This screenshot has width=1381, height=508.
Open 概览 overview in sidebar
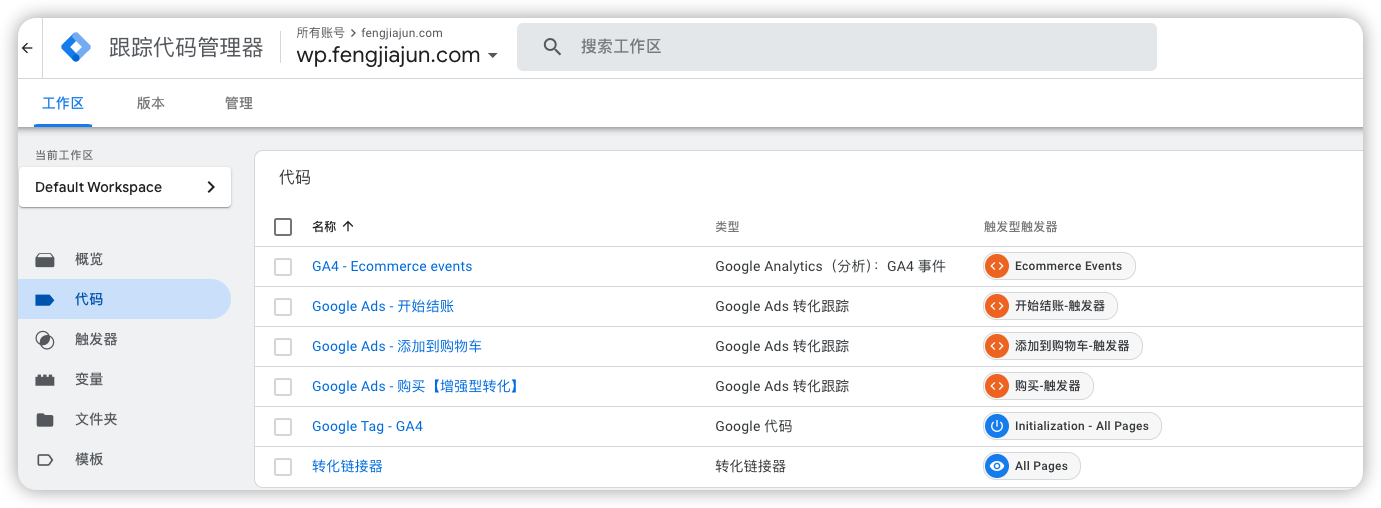coord(88,259)
